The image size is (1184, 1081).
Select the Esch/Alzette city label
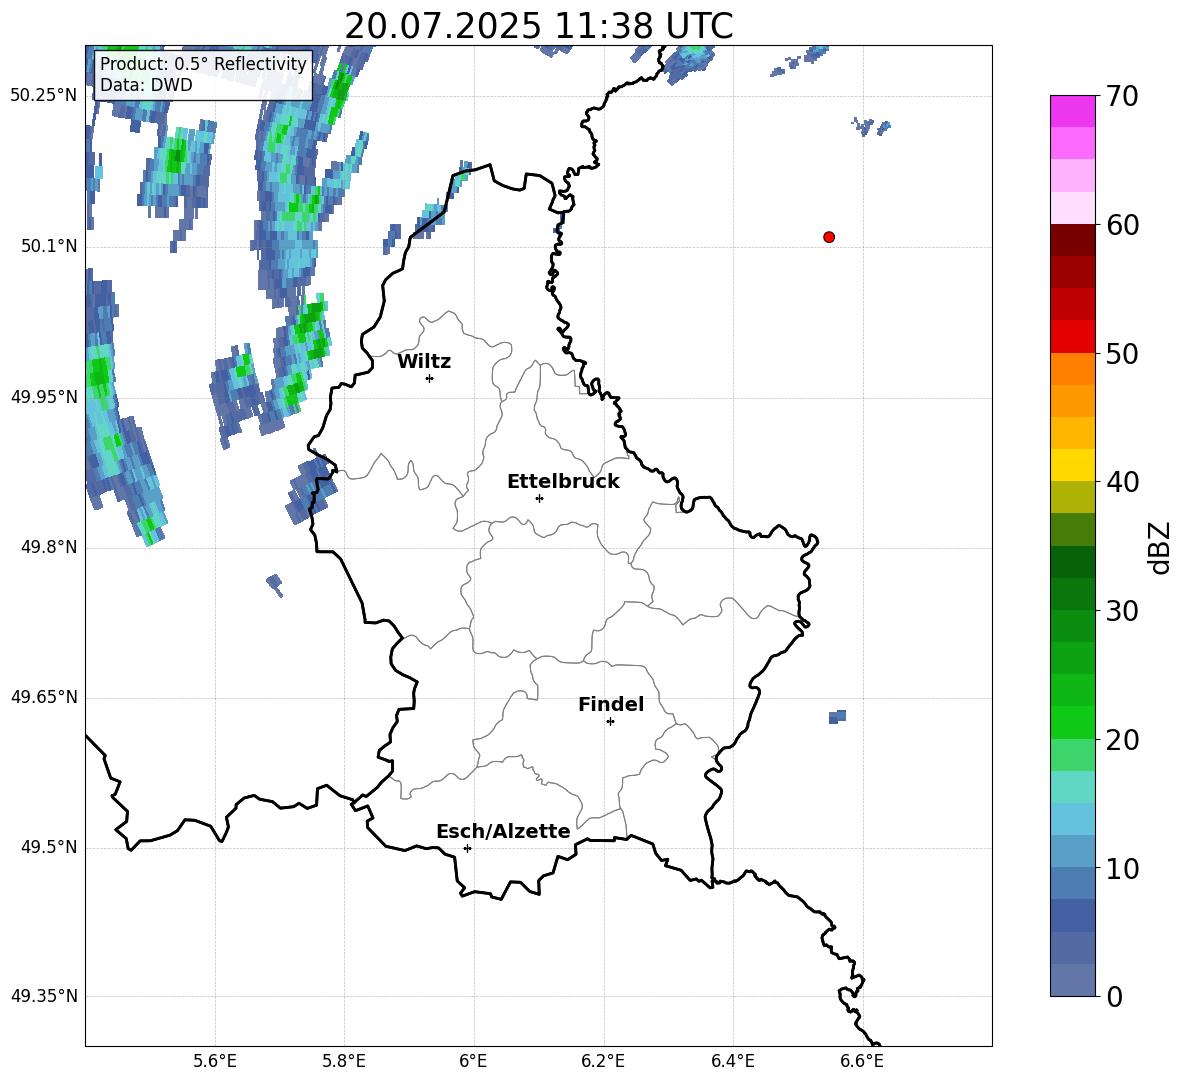503,831
